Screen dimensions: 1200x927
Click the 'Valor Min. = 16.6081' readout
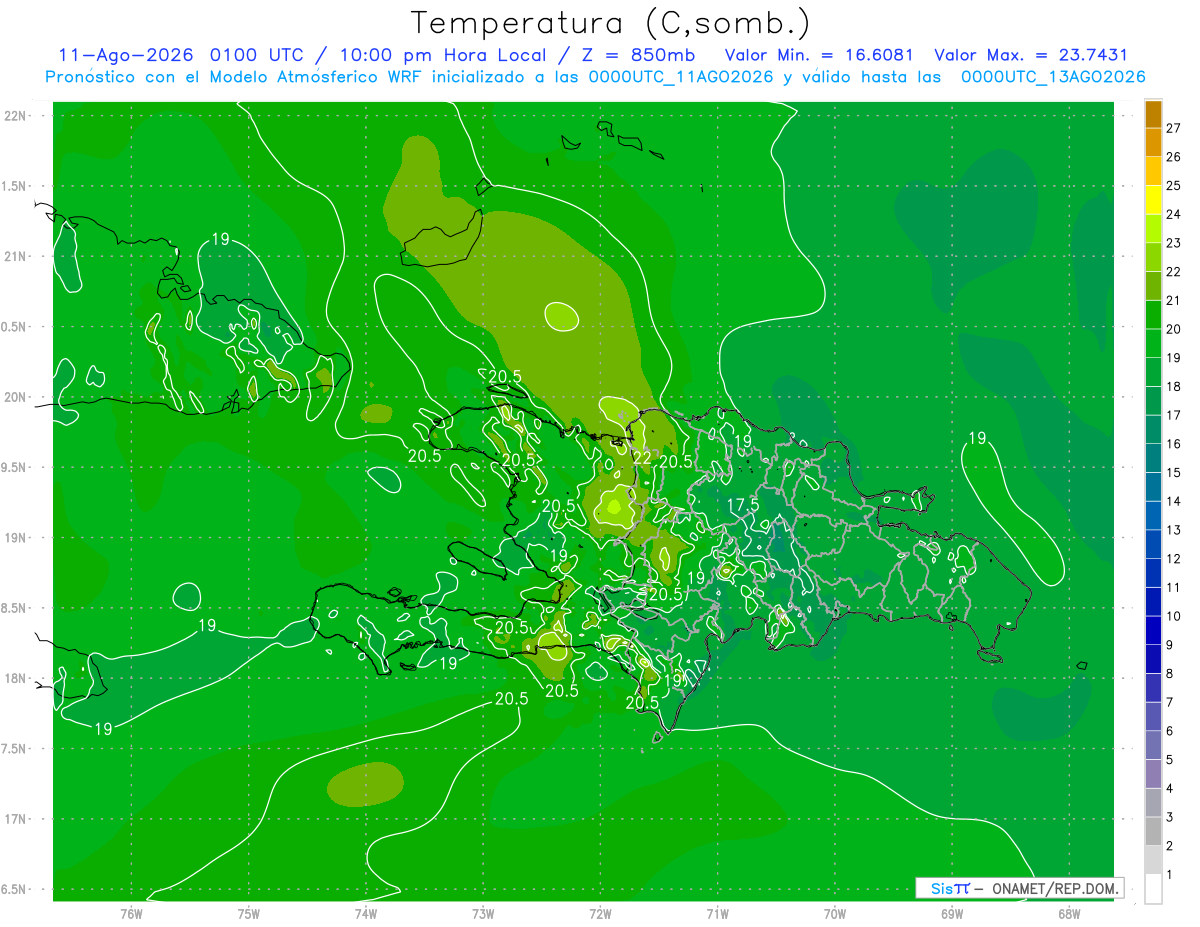click(x=819, y=55)
